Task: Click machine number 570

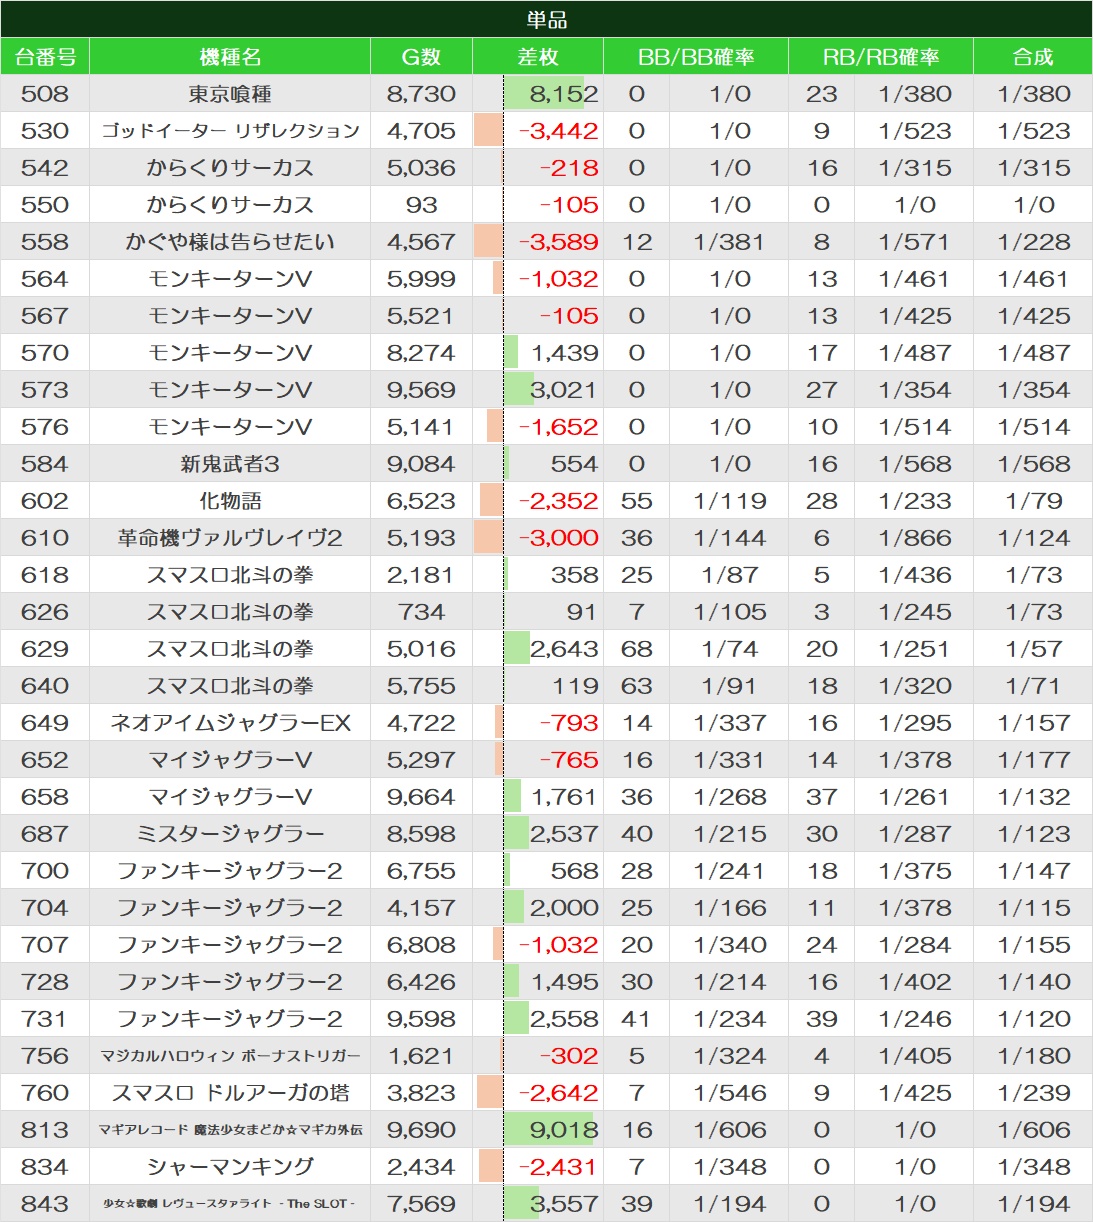Action: pyautogui.click(x=45, y=353)
